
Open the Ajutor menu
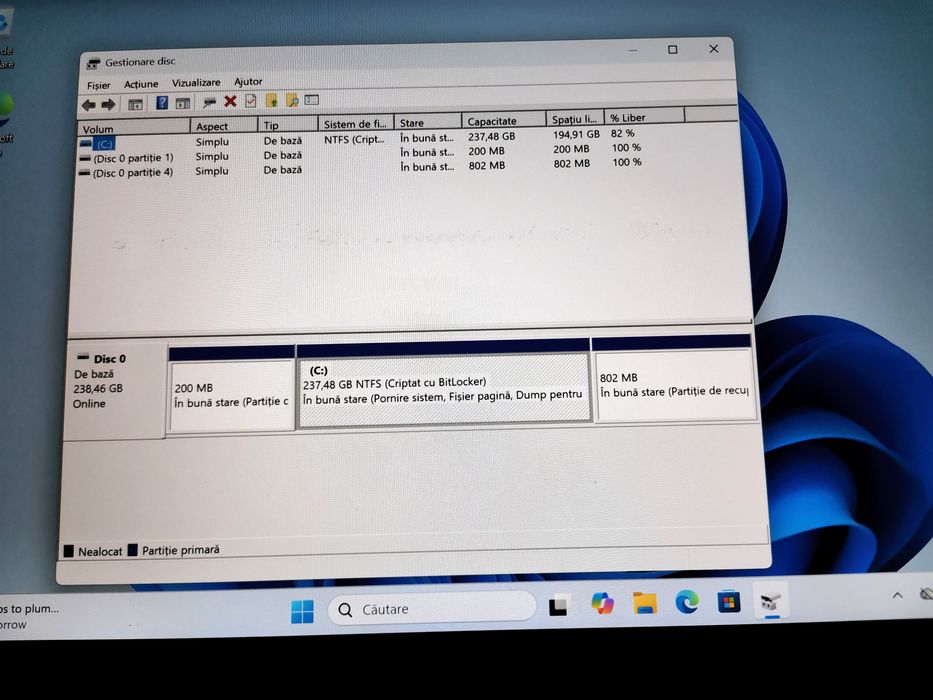click(248, 82)
